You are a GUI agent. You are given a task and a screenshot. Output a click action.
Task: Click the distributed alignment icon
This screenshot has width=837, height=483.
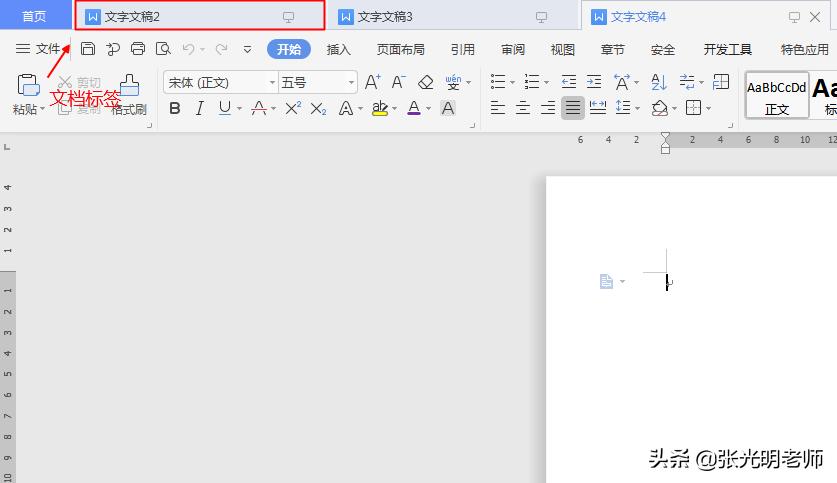coord(597,108)
